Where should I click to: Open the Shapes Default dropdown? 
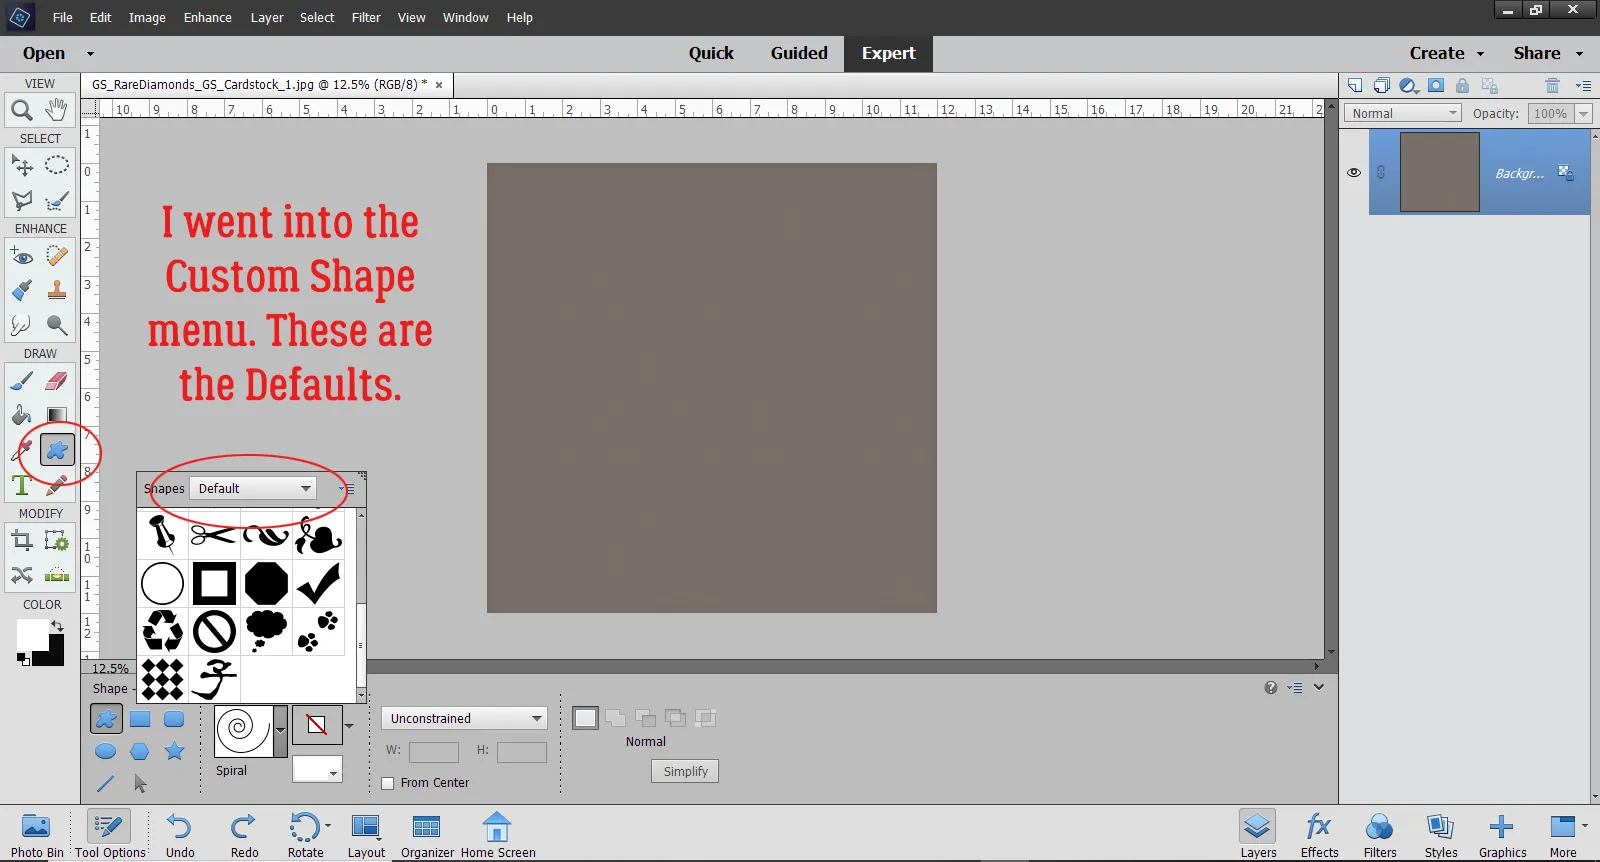[x=254, y=489]
